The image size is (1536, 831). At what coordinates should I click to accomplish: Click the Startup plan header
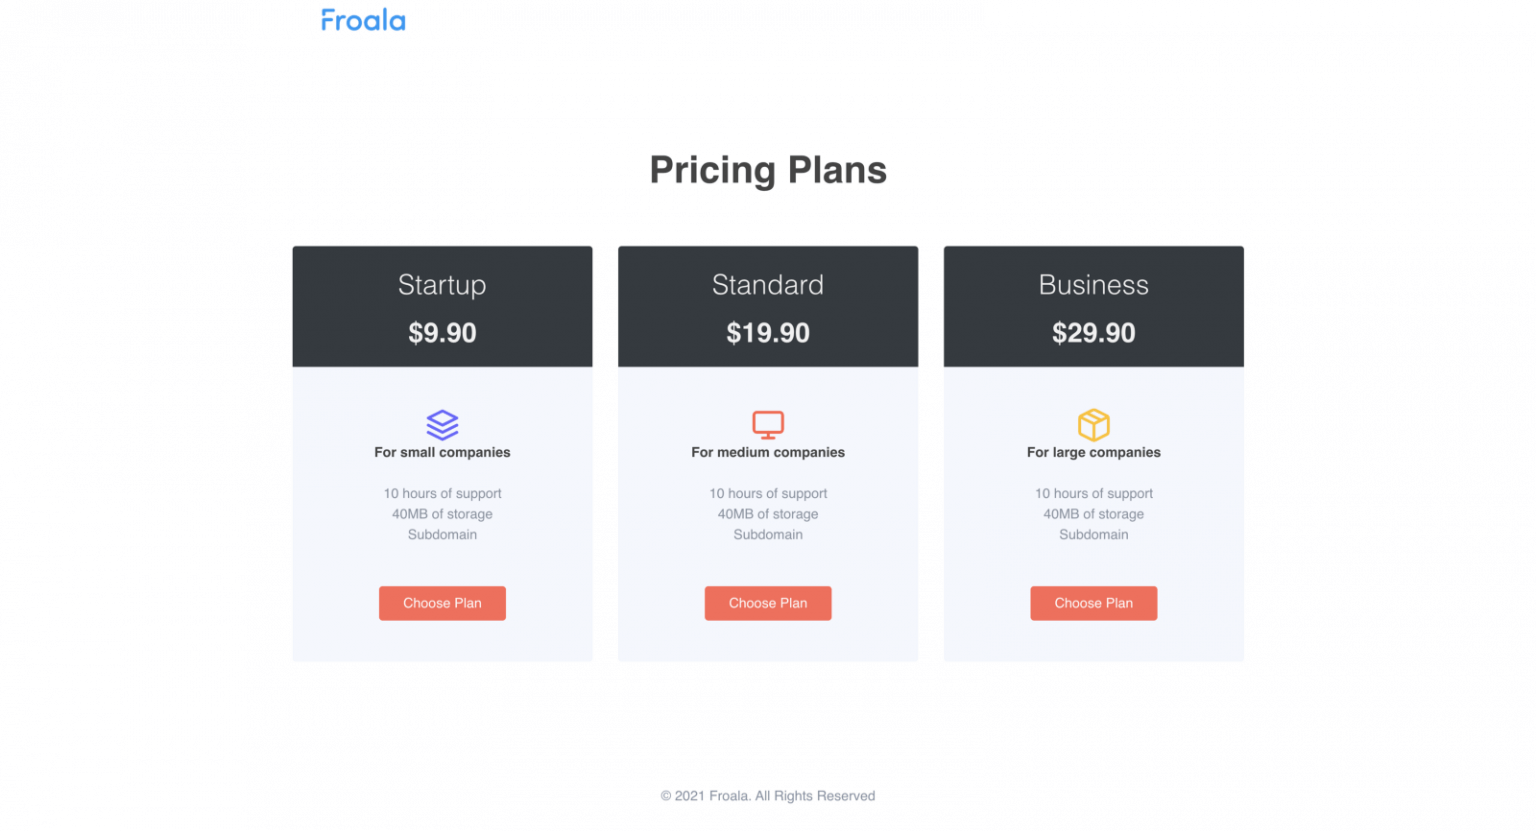442,285
